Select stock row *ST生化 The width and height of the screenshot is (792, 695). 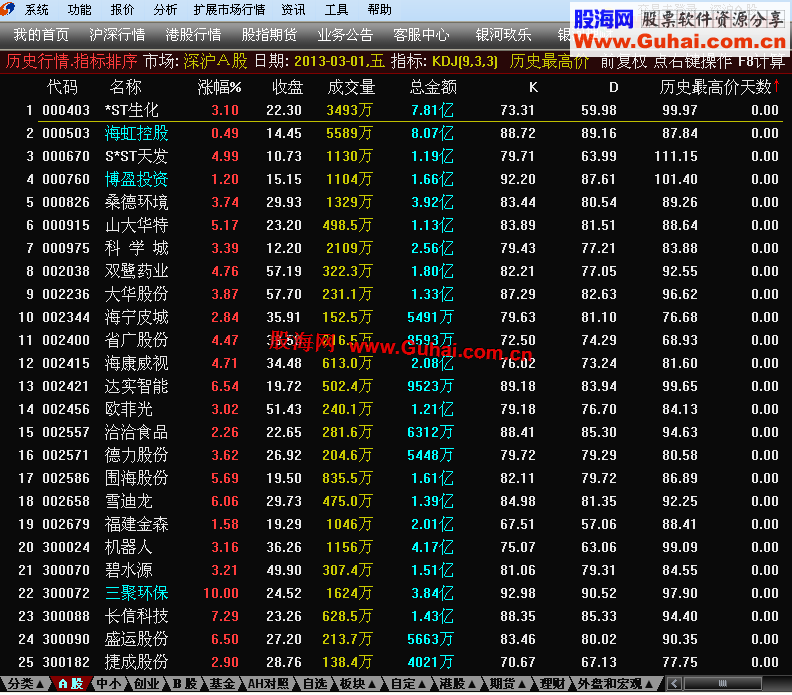[x=396, y=110]
